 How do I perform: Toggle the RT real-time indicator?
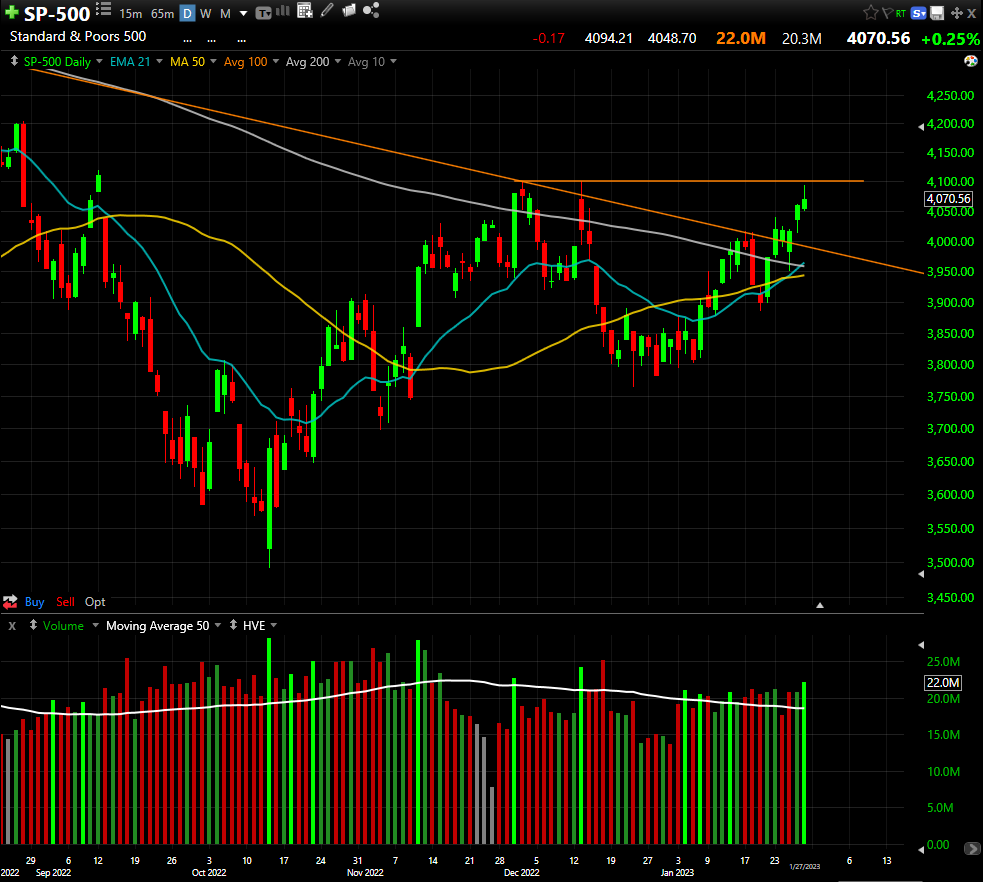(x=901, y=13)
